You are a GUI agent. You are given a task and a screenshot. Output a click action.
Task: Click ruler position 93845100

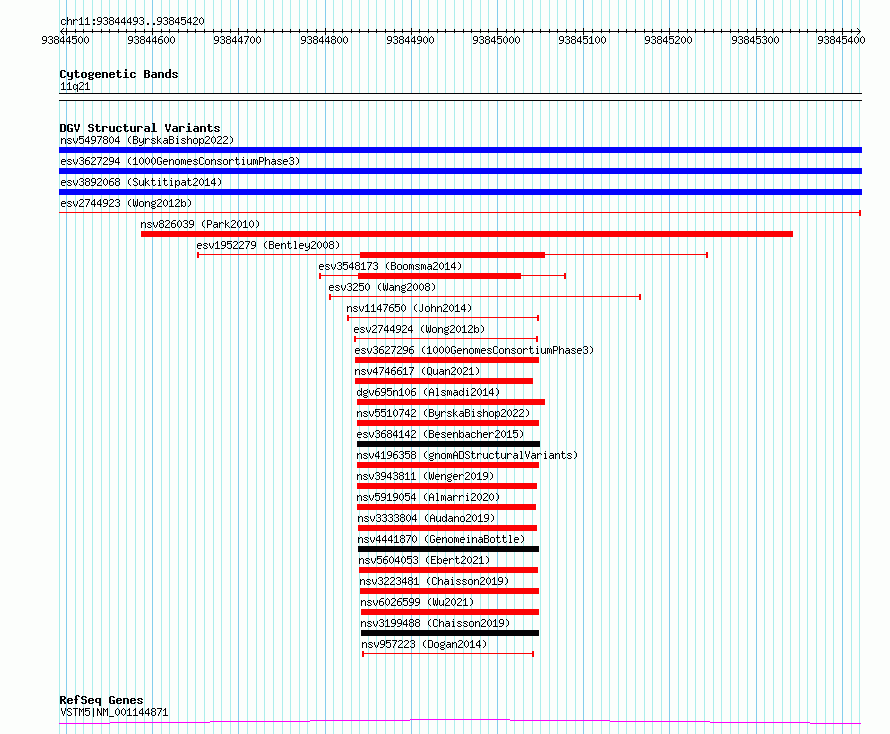pyautogui.click(x=582, y=40)
